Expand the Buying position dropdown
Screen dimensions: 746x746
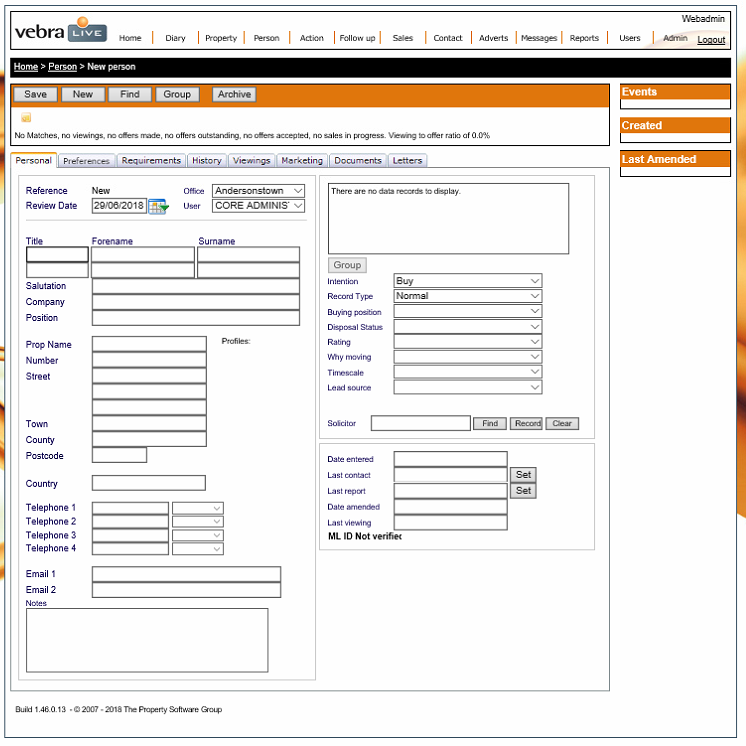[468, 311]
